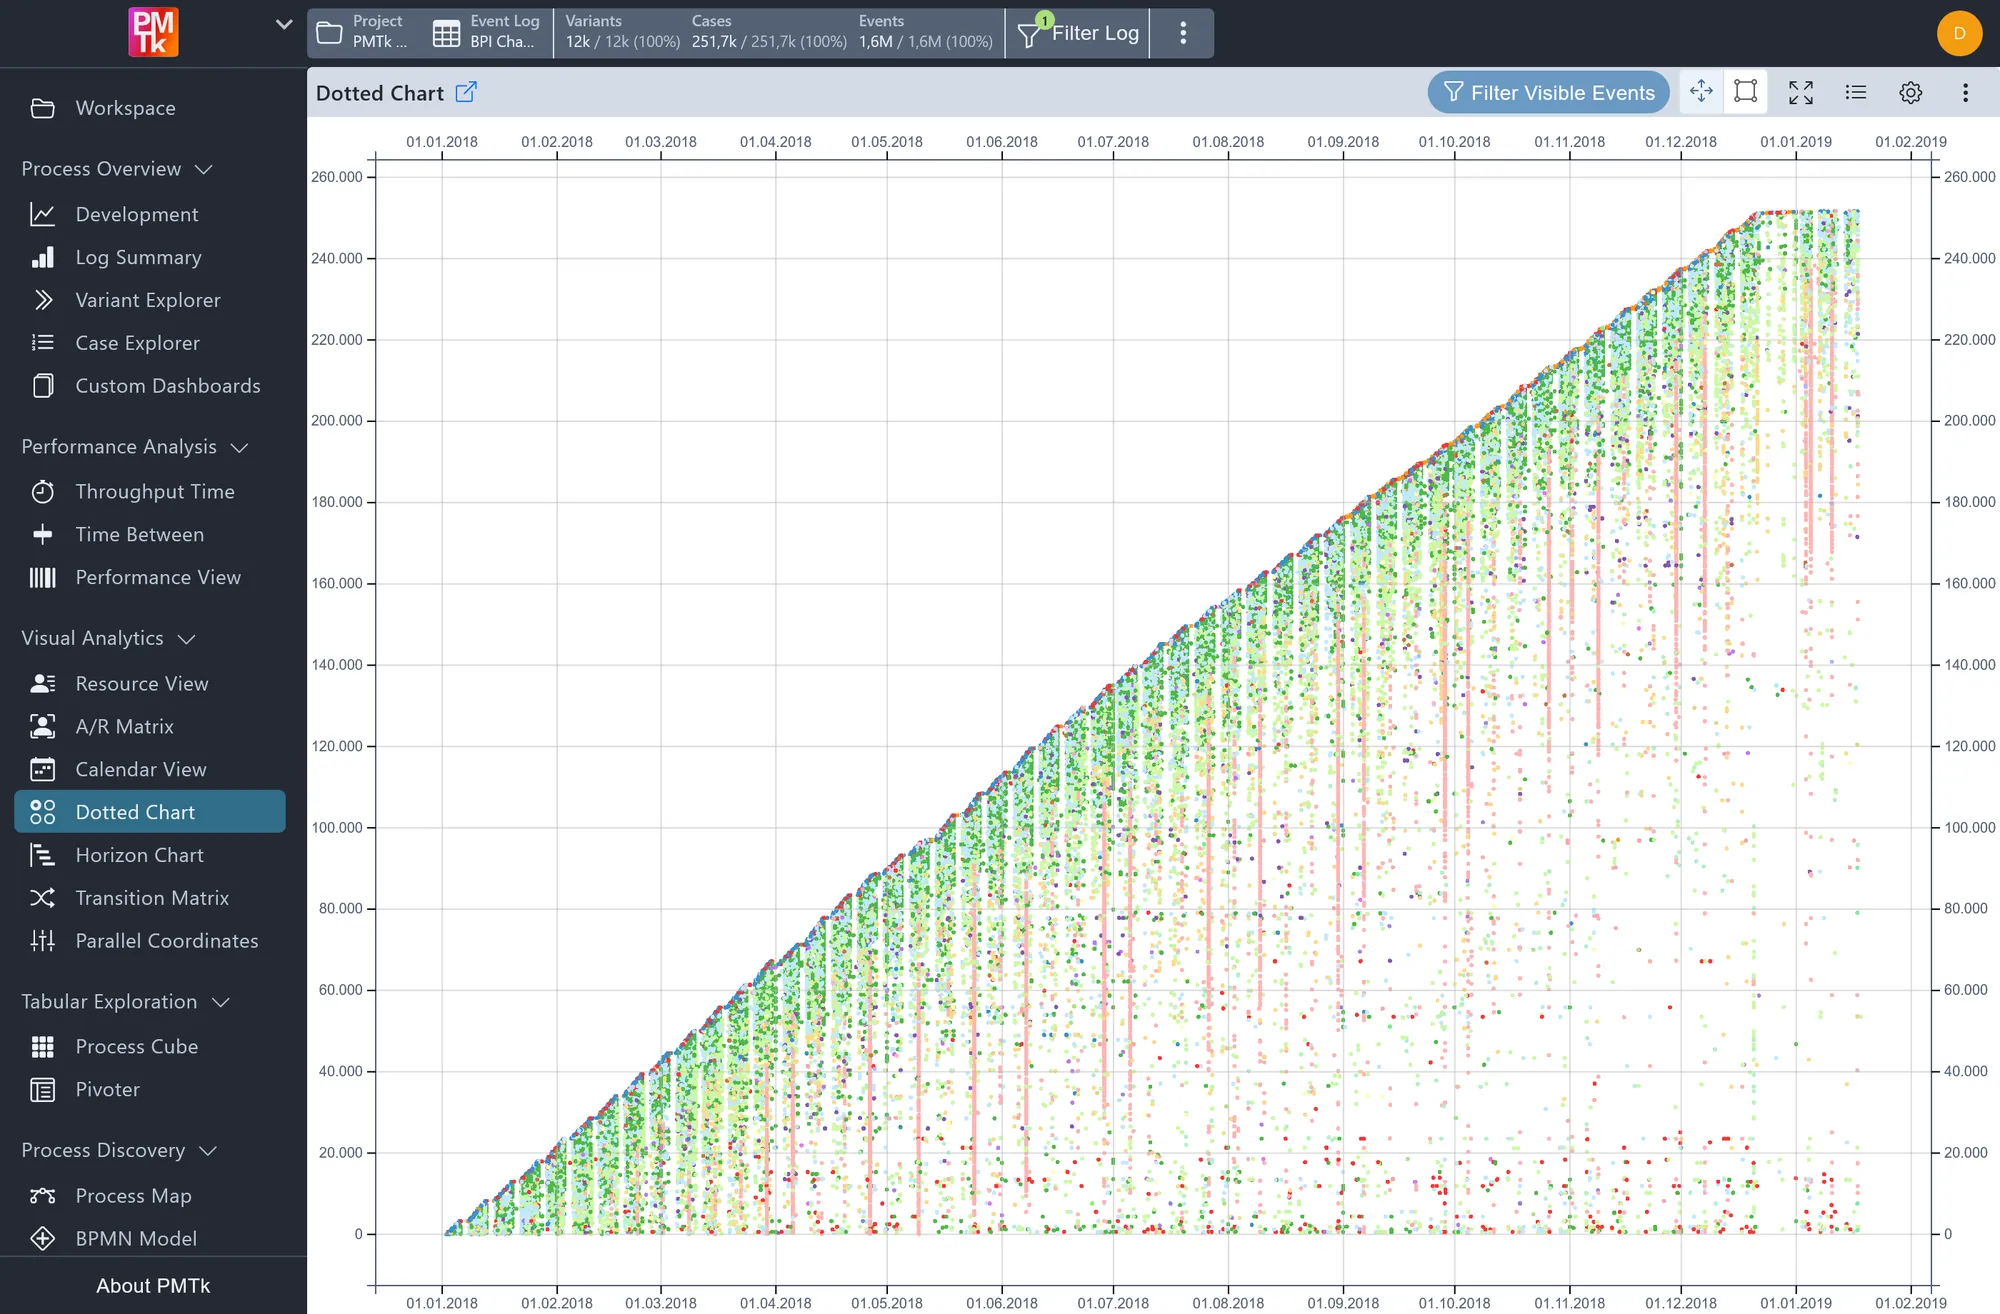Collapse the Performance Analysis section
This screenshot has height=1314, width=2000.
point(135,446)
